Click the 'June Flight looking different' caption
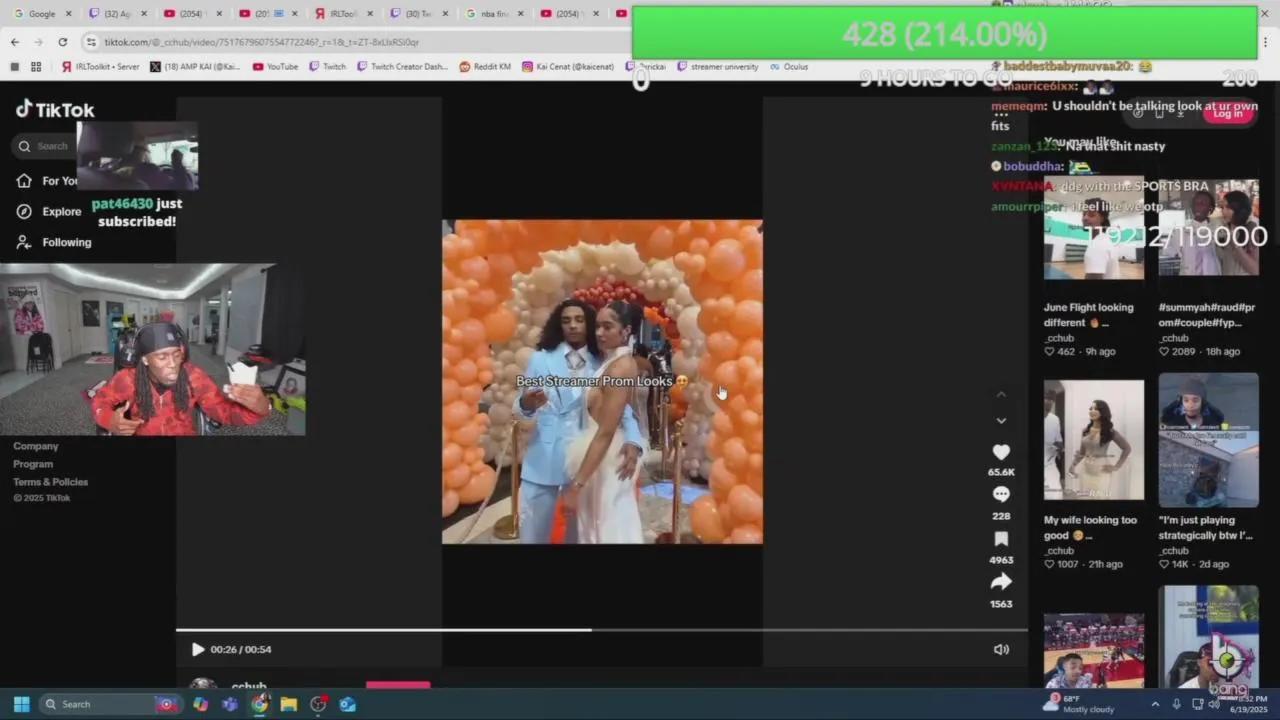Image resolution: width=1280 pixels, height=720 pixels. [1089, 315]
